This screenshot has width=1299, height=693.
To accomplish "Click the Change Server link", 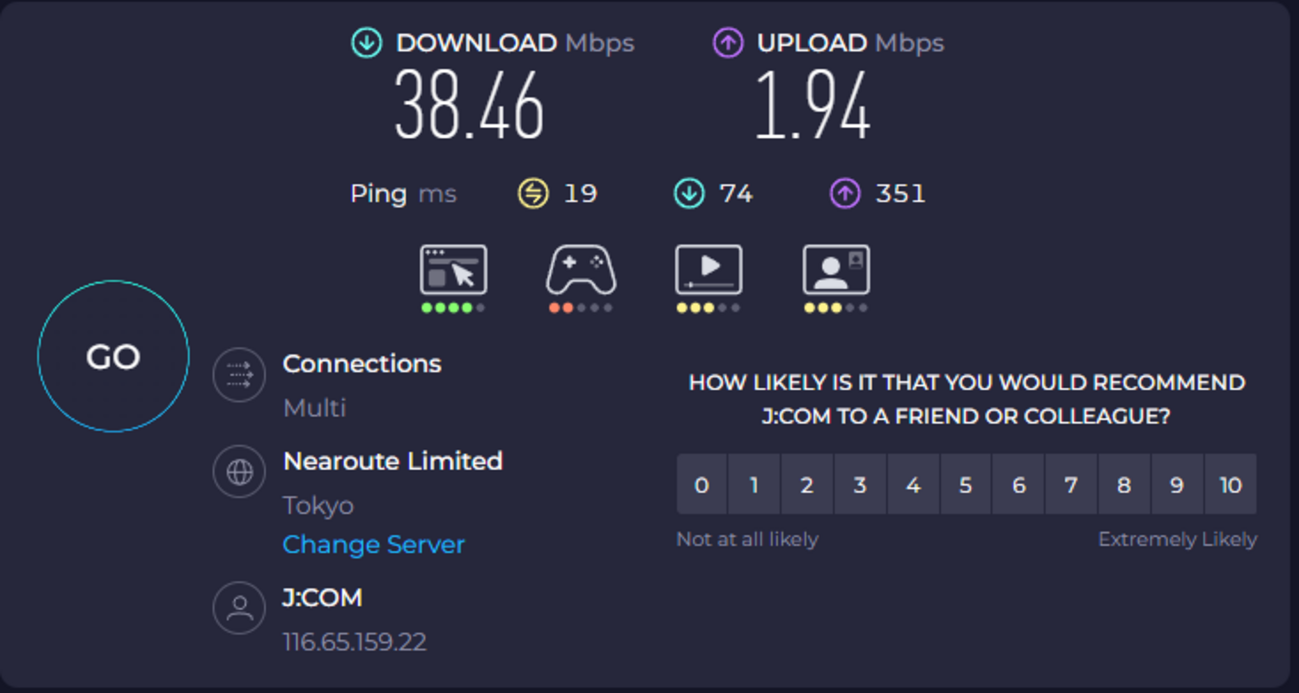I will click(x=373, y=545).
